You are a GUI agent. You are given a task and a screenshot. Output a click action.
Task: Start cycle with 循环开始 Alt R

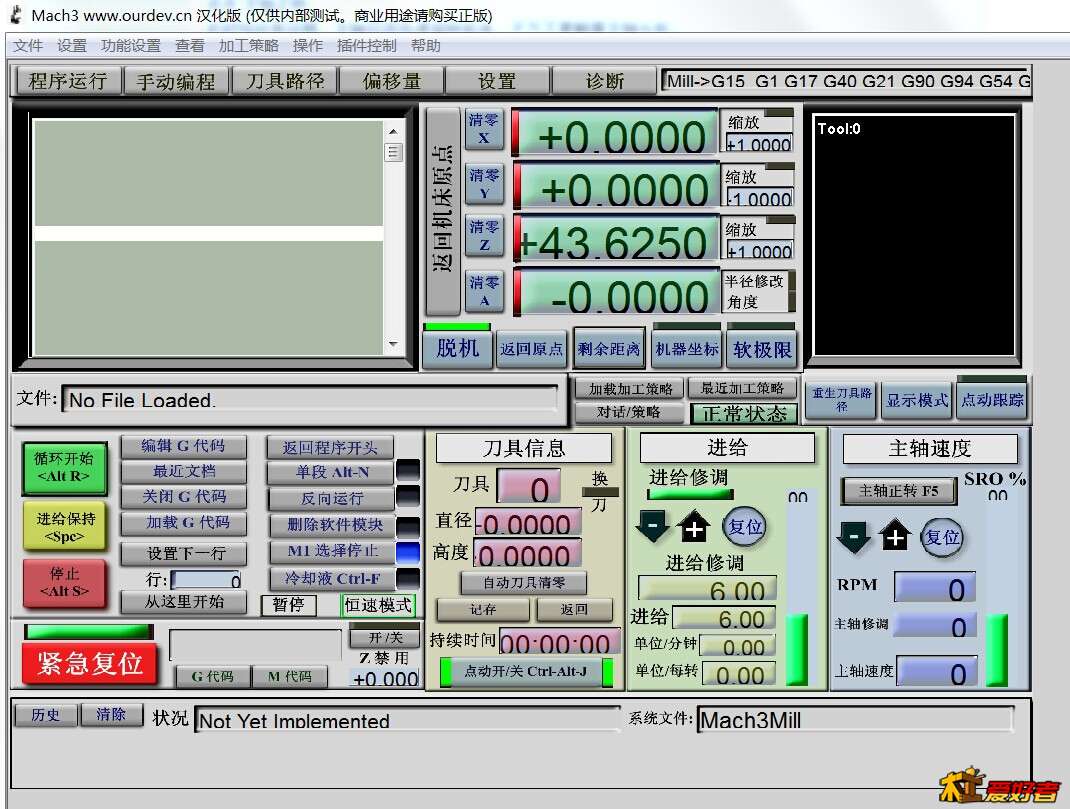tap(64, 467)
